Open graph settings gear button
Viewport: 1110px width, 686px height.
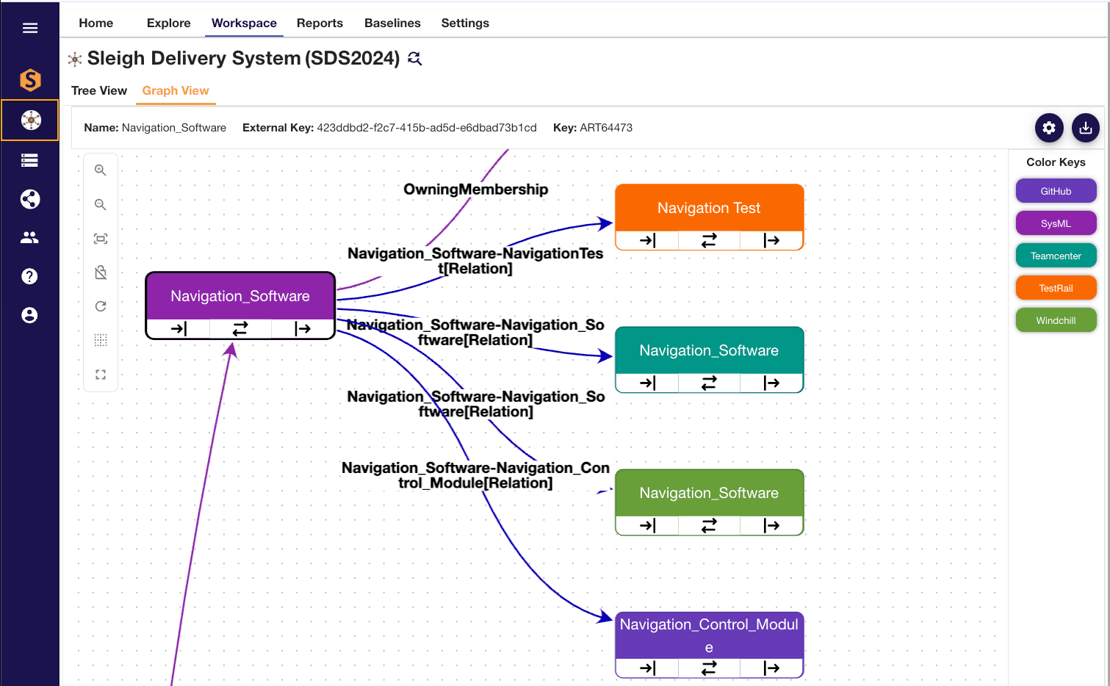1049,128
